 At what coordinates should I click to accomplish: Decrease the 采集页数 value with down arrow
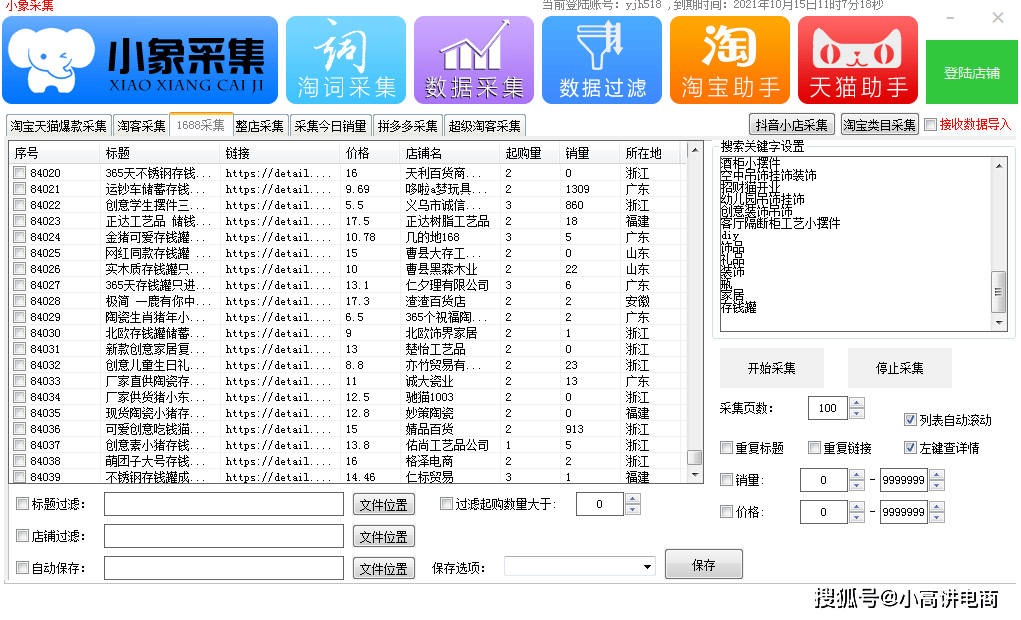pos(857,413)
